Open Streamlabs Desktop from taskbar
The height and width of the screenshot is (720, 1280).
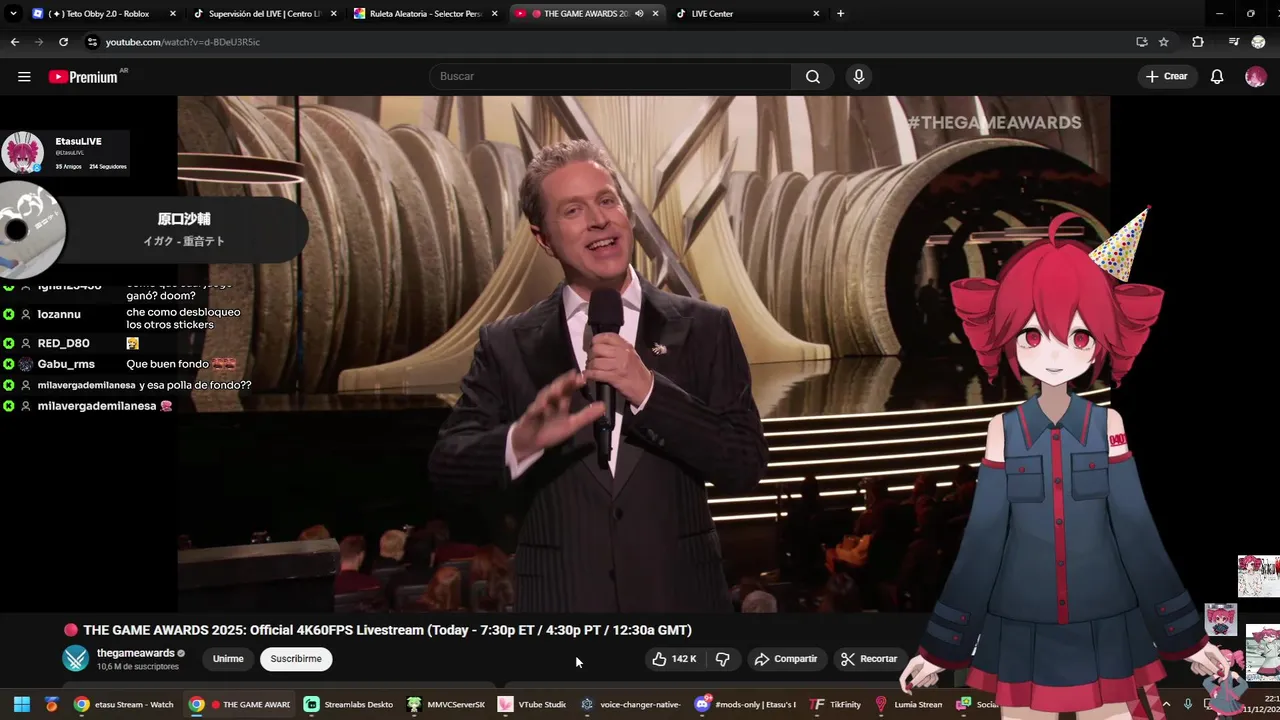[350, 705]
